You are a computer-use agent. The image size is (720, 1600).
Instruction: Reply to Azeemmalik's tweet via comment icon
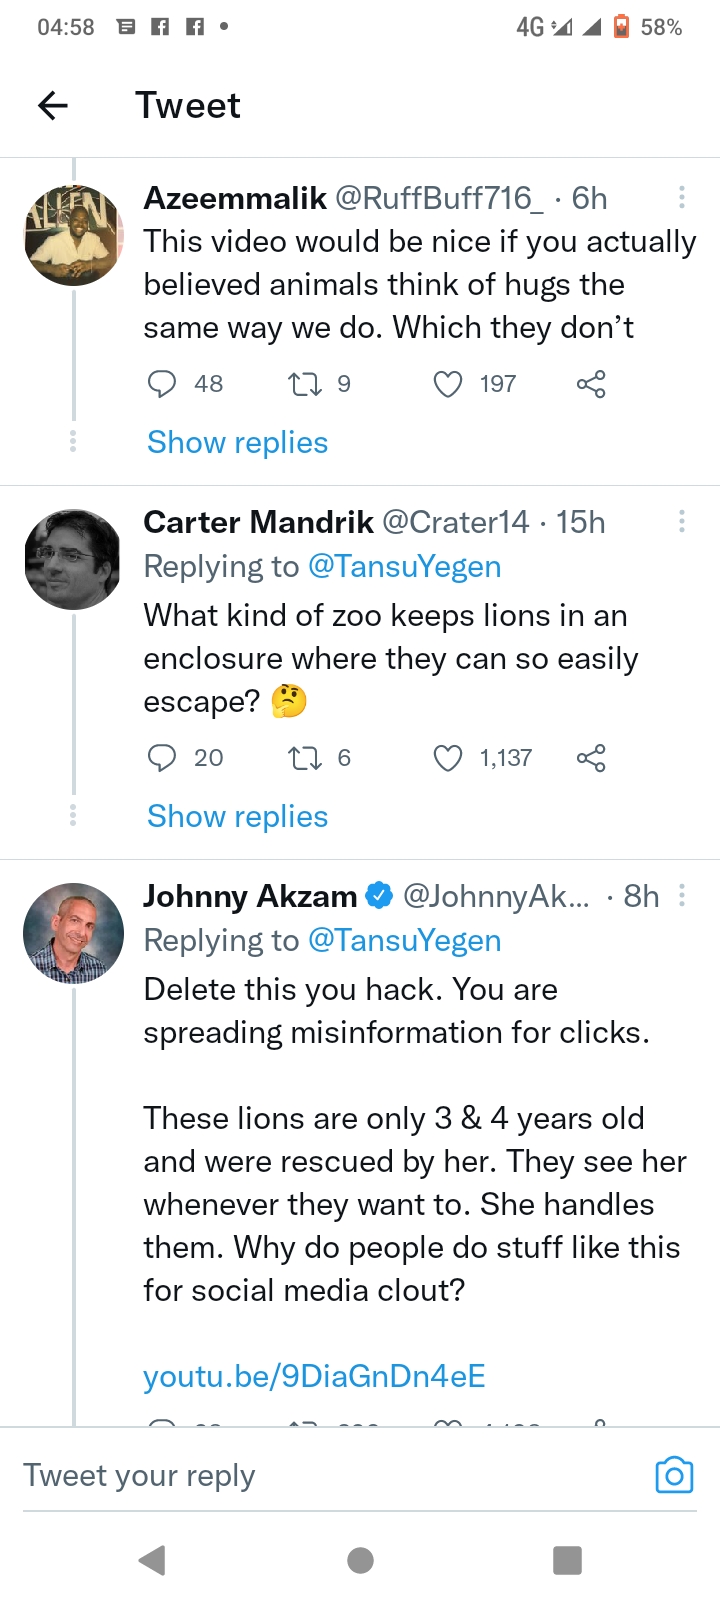(162, 384)
